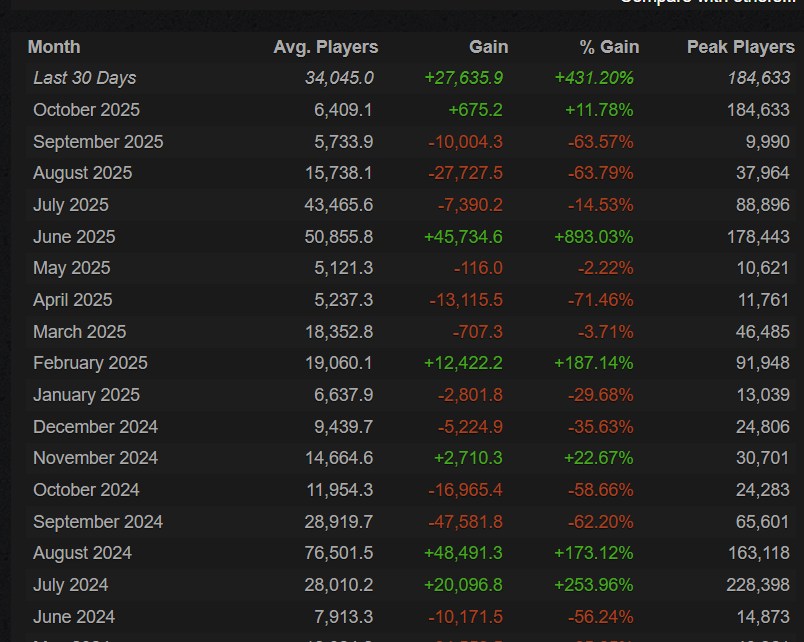Viewport: 804px width, 642px height.
Task: Select the October 2024 month cell
Action: (x=86, y=489)
